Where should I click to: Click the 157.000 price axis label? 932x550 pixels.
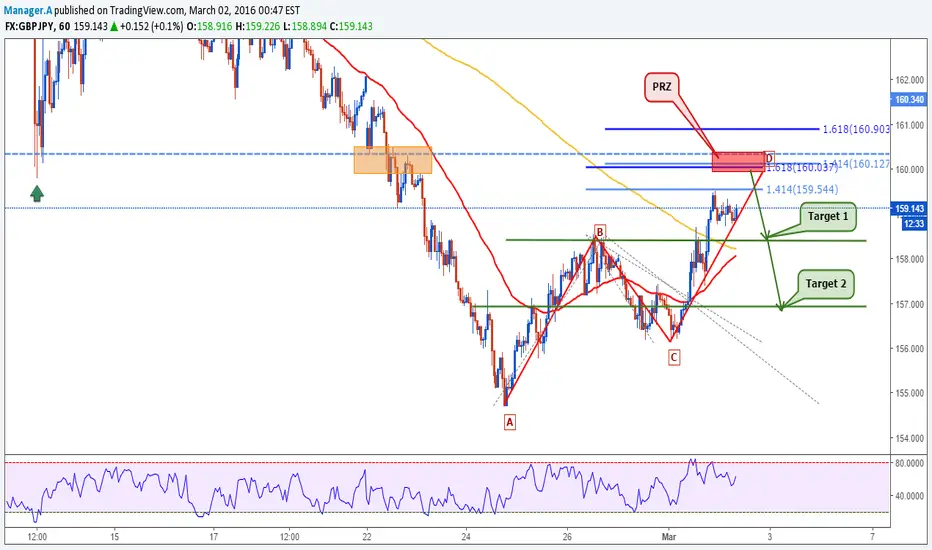pyautogui.click(x=909, y=304)
